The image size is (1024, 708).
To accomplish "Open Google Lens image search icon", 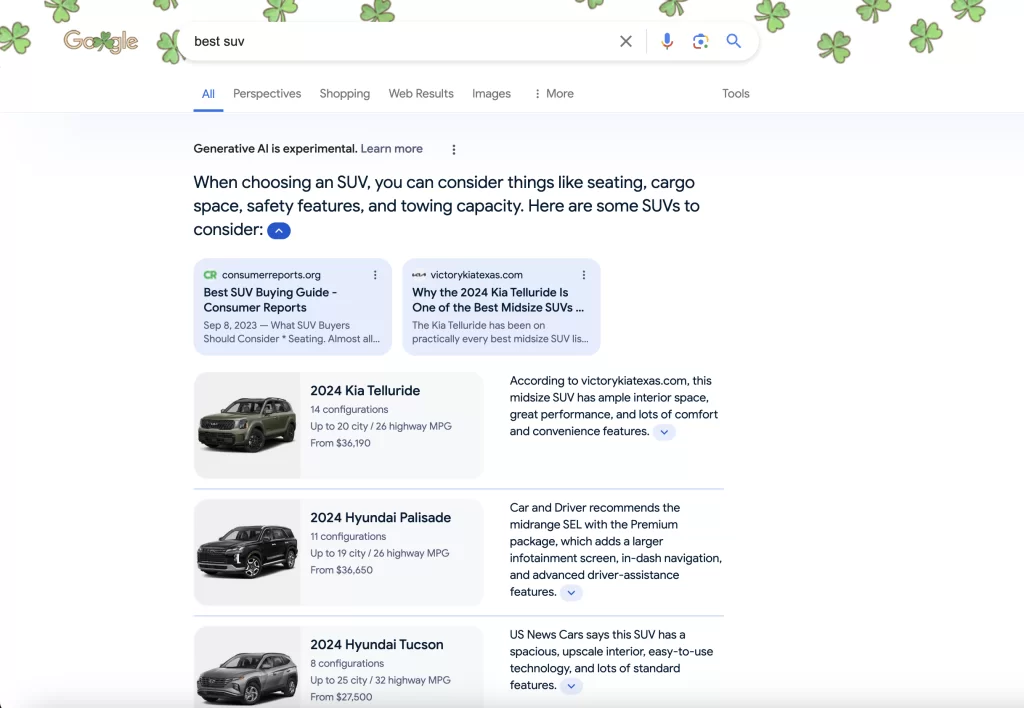I will click(700, 41).
